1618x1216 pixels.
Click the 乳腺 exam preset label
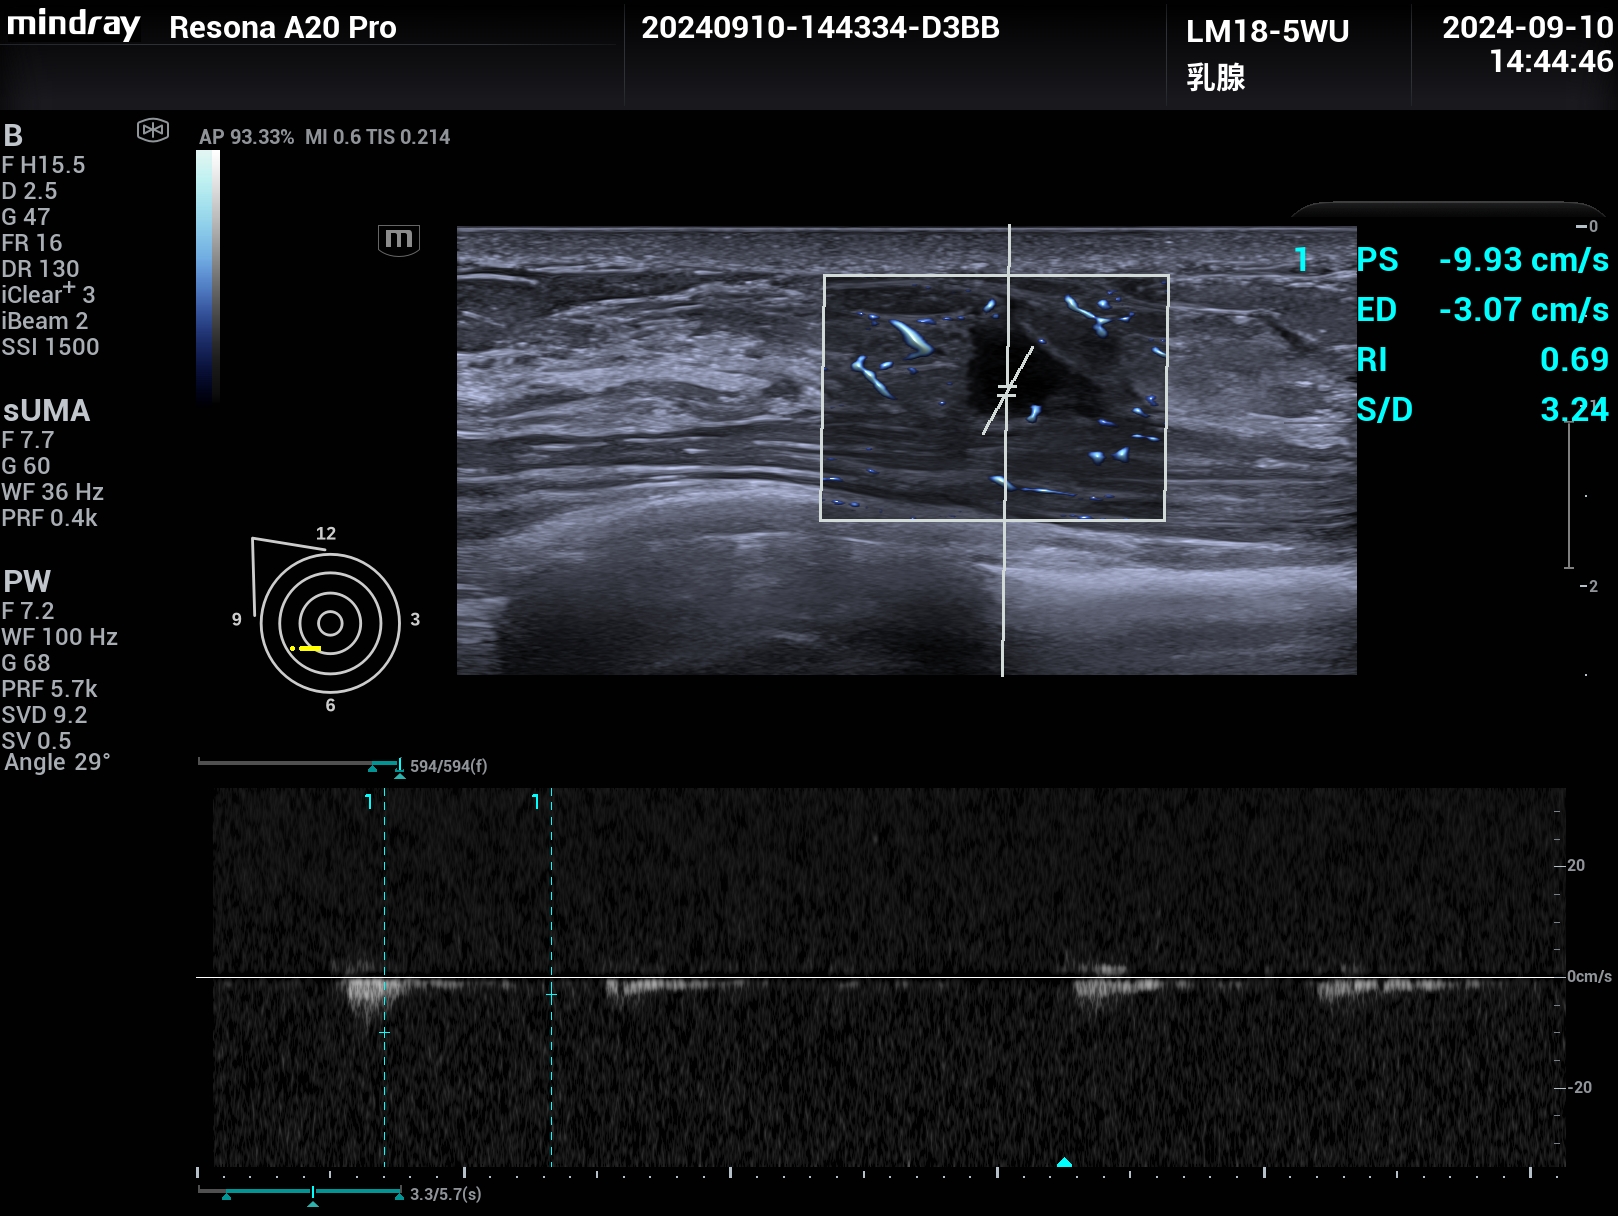coord(1215,77)
